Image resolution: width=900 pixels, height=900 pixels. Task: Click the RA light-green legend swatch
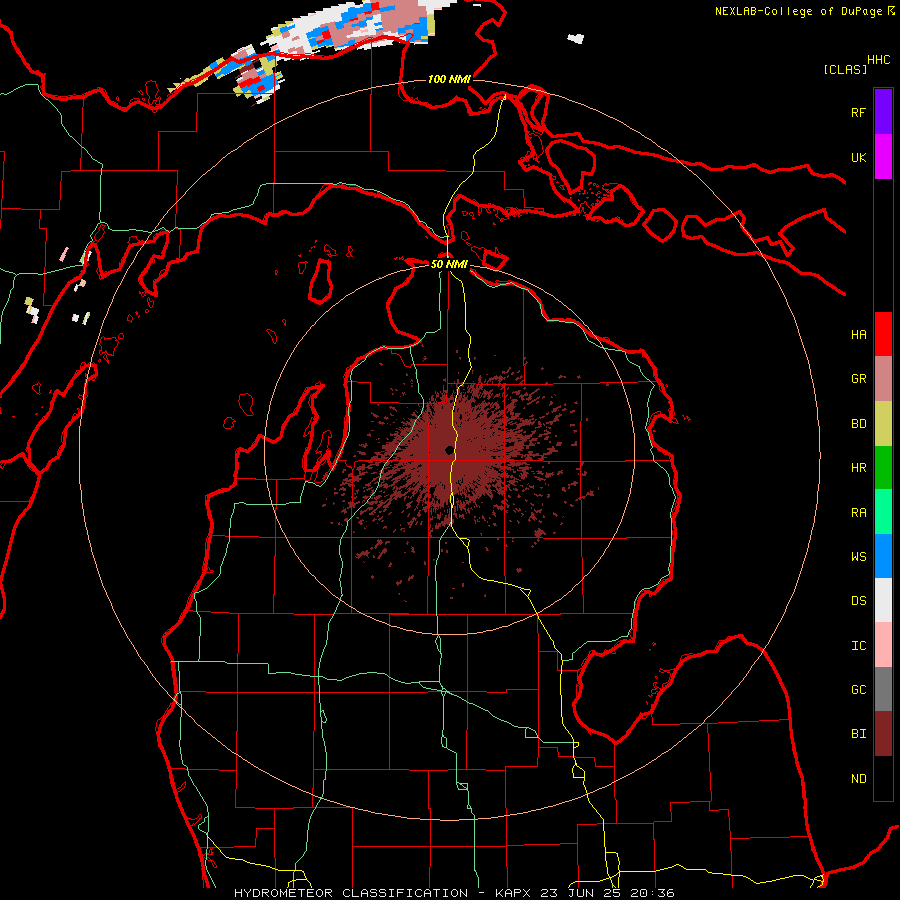pos(883,512)
